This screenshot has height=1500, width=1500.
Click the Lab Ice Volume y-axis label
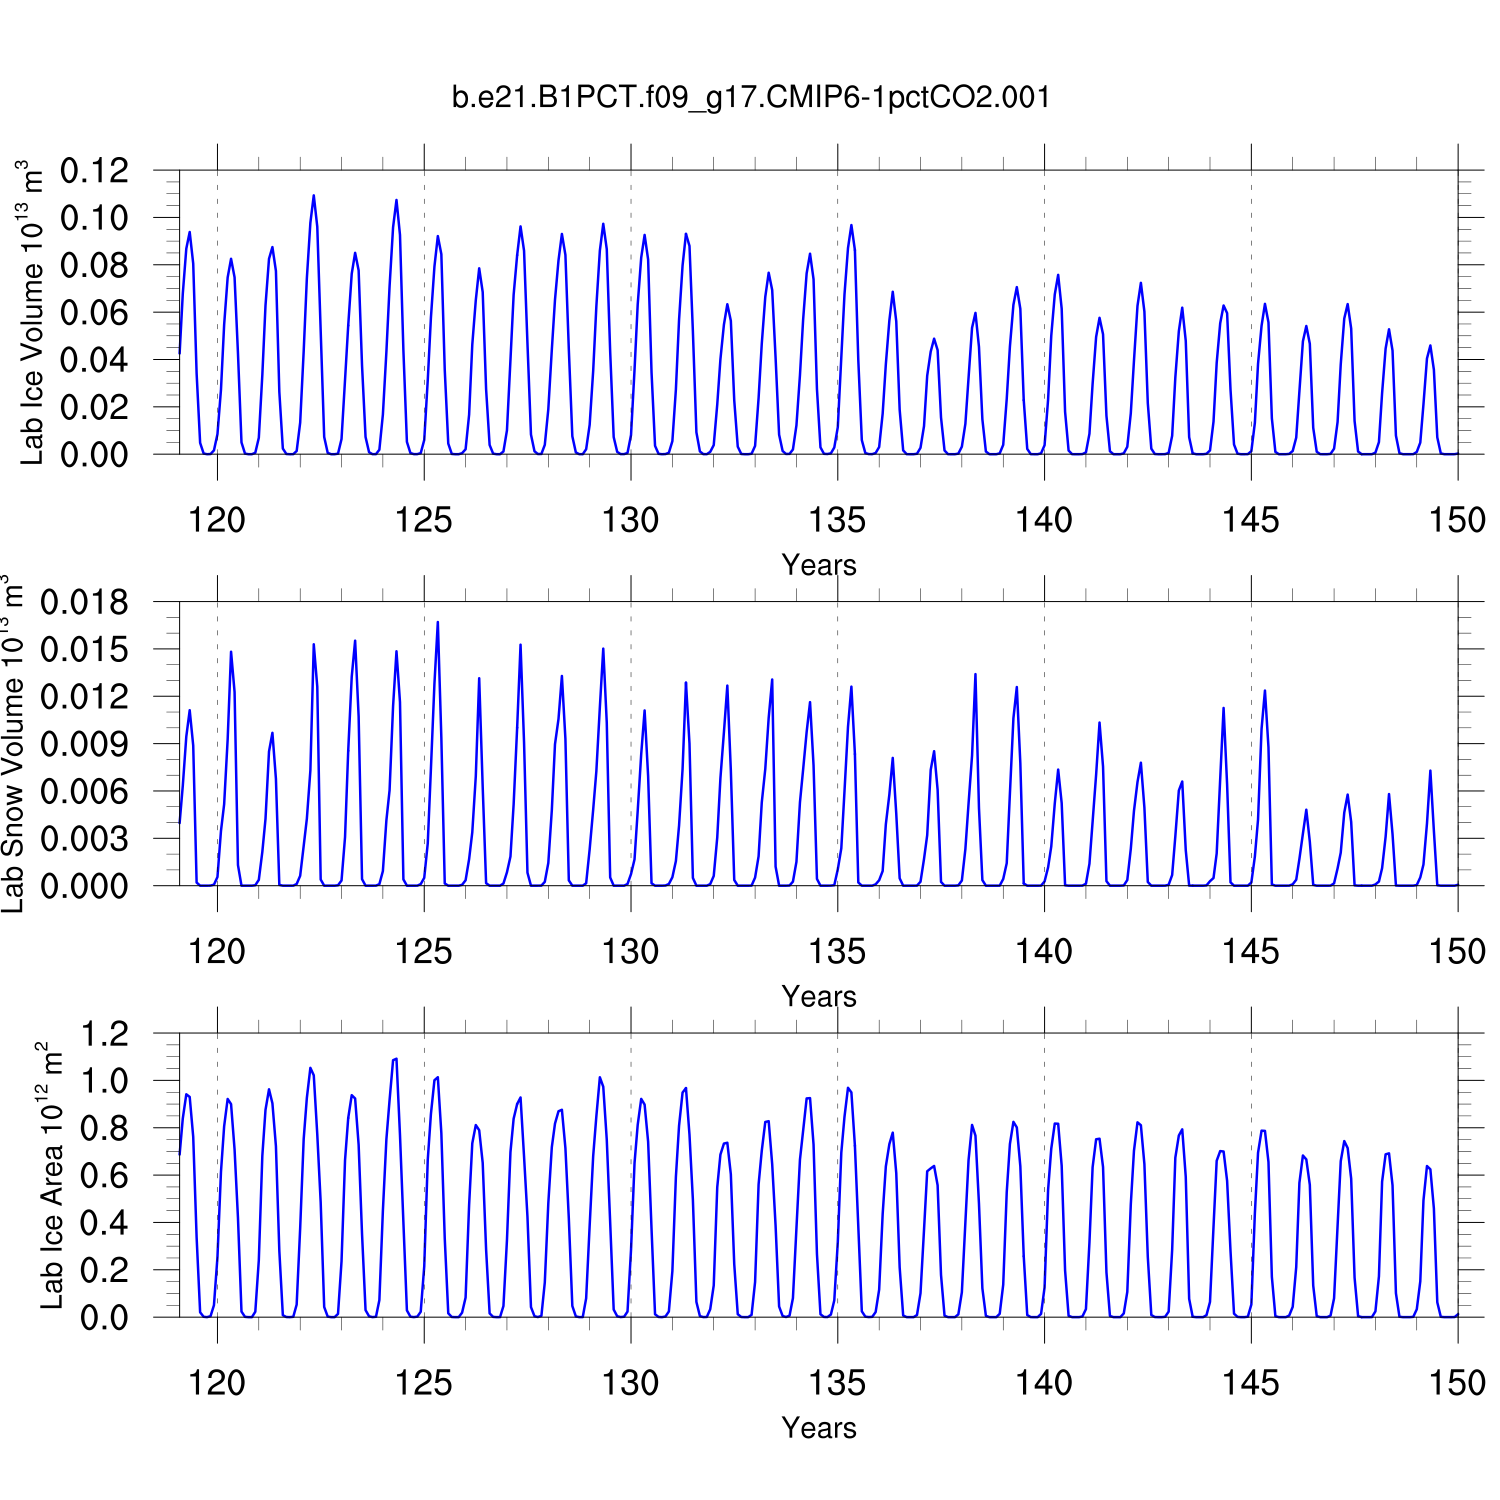pos(32,312)
